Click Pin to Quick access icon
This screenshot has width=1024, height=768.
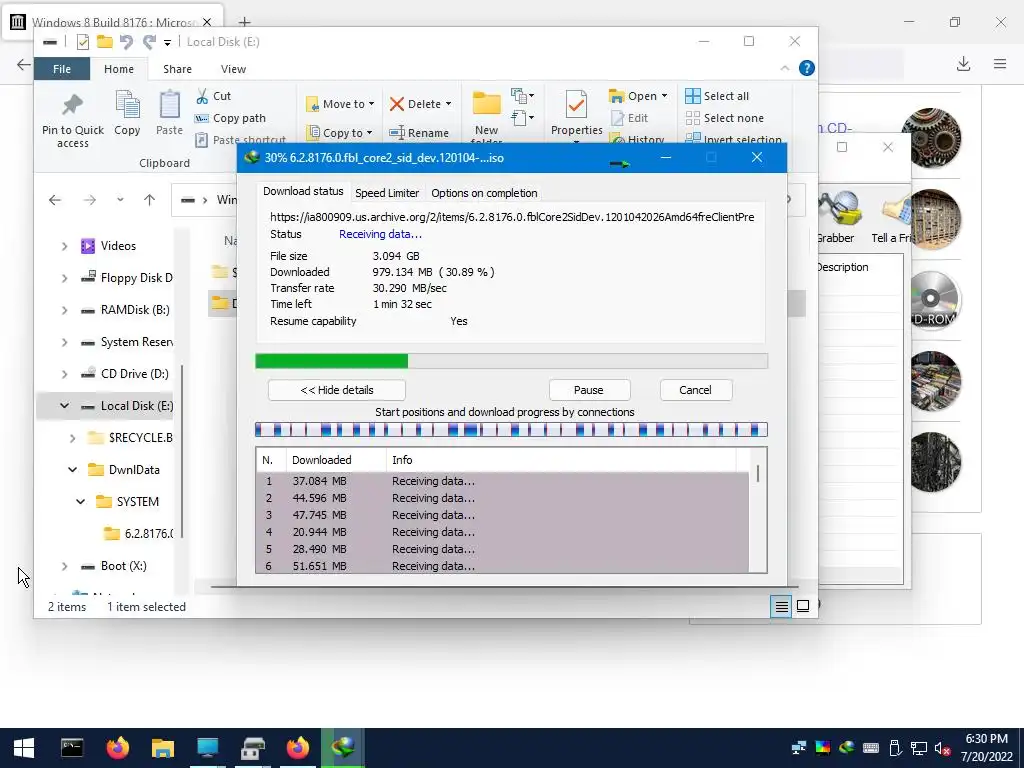(72, 104)
